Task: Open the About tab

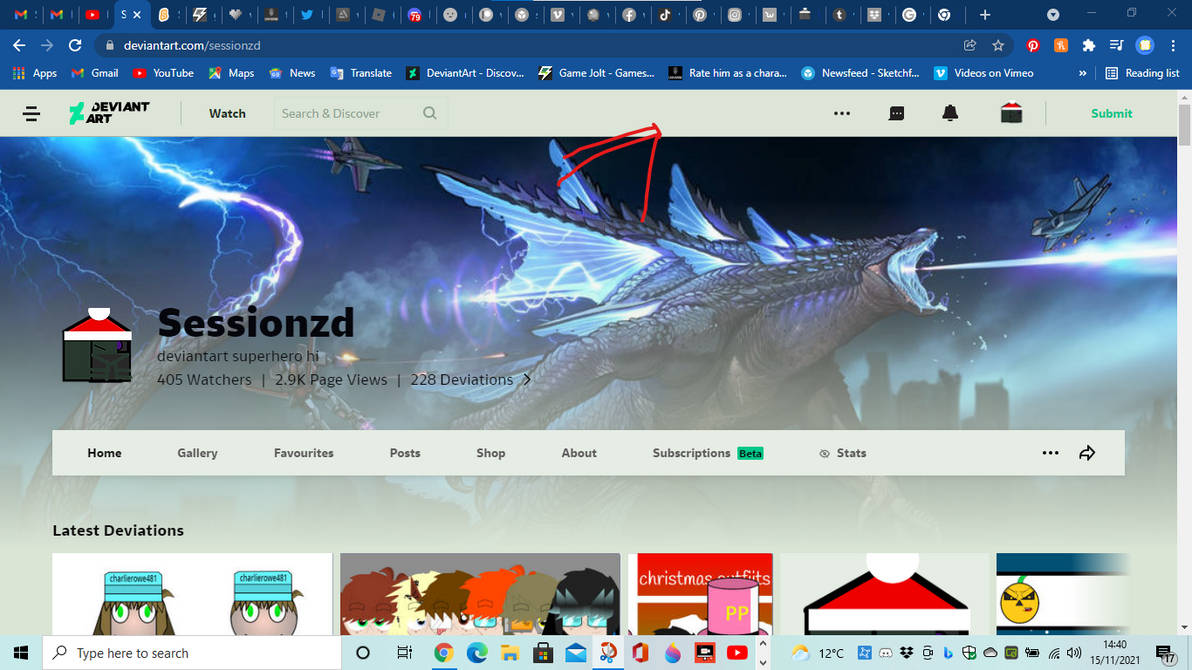Action: pyautogui.click(x=579, y=453)
